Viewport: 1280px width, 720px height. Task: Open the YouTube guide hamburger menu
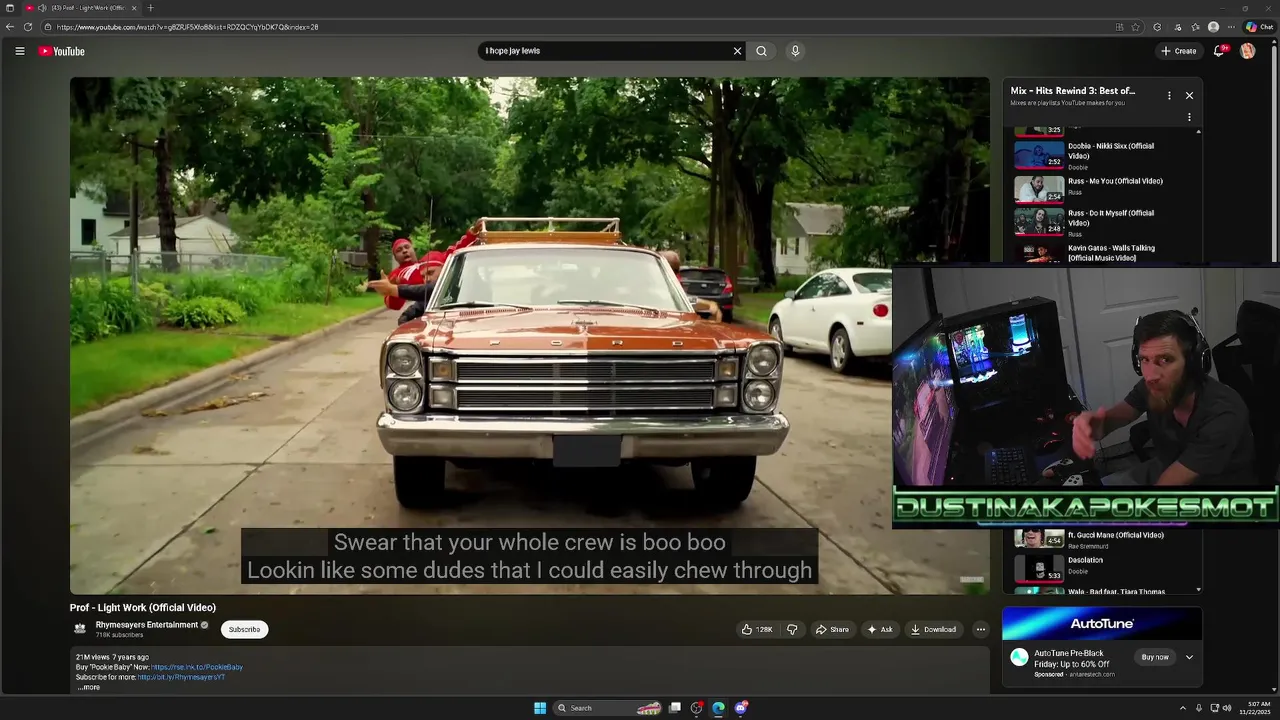tap(19, 51)
